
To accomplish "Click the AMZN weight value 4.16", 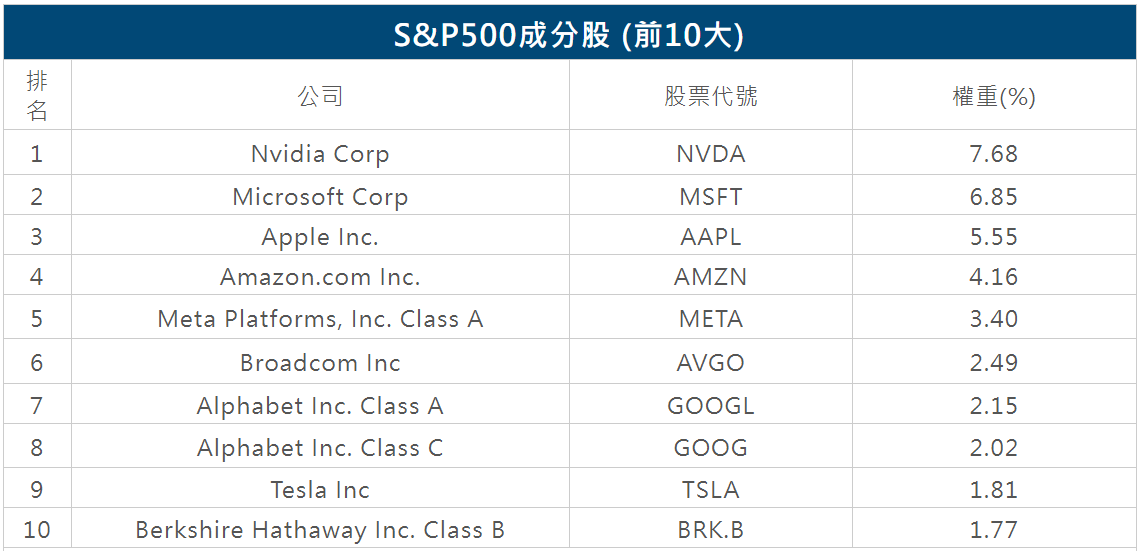I will 993,277.
